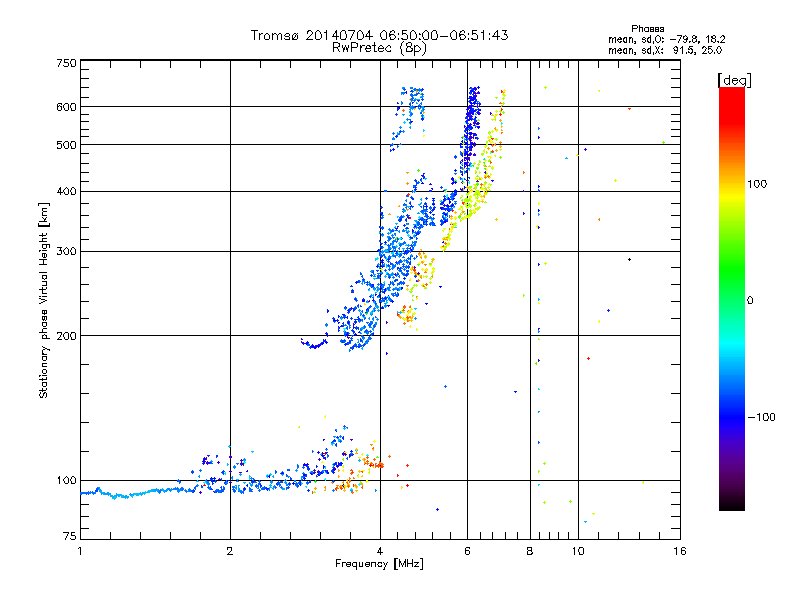Click the y-axis tick label '200'
This screenshot has width=800, height=600.
point(66,336)
